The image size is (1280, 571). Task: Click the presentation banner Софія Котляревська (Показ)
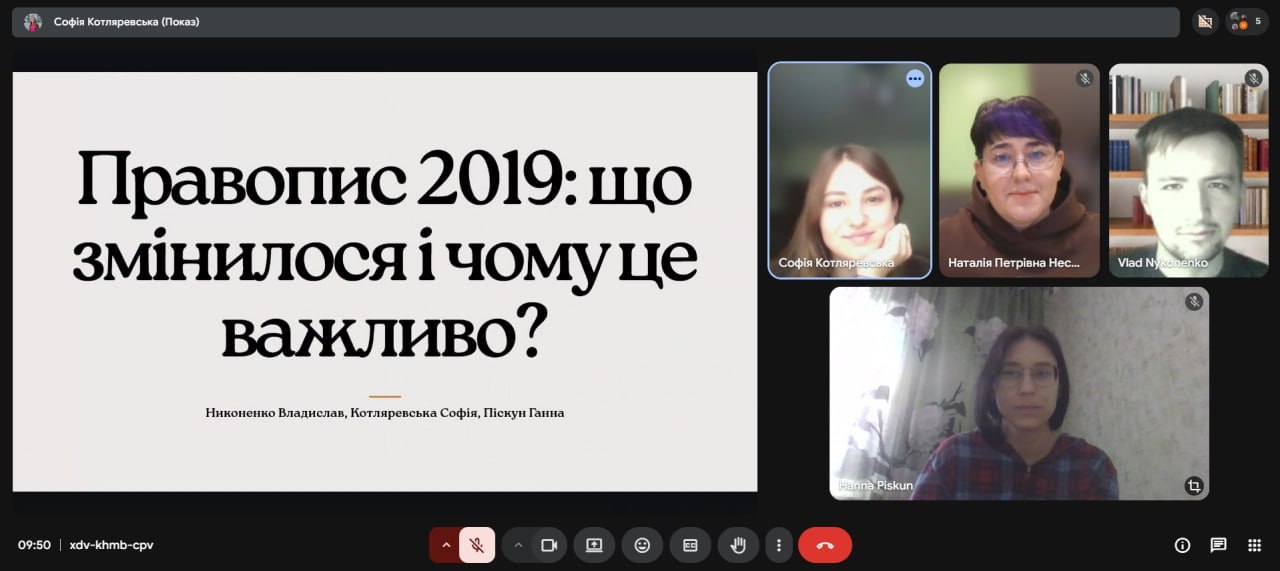coord(126,21)
